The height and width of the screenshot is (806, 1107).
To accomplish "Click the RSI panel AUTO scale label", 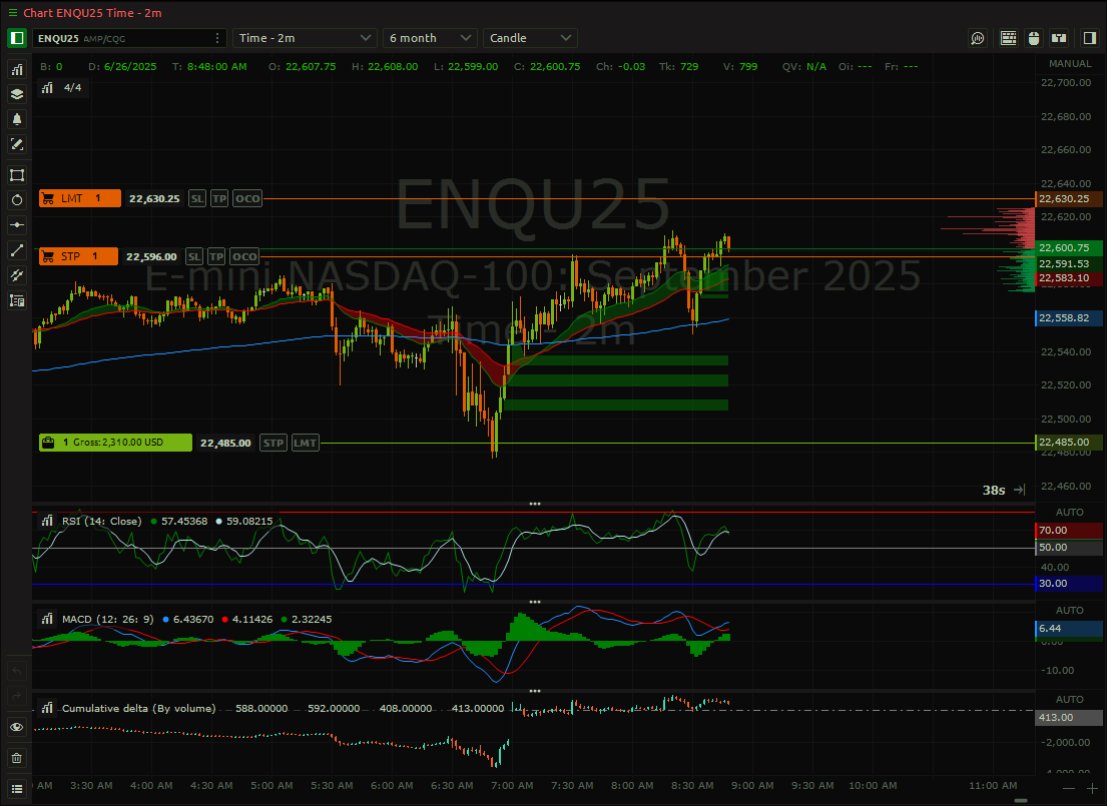I will 1070,512.
